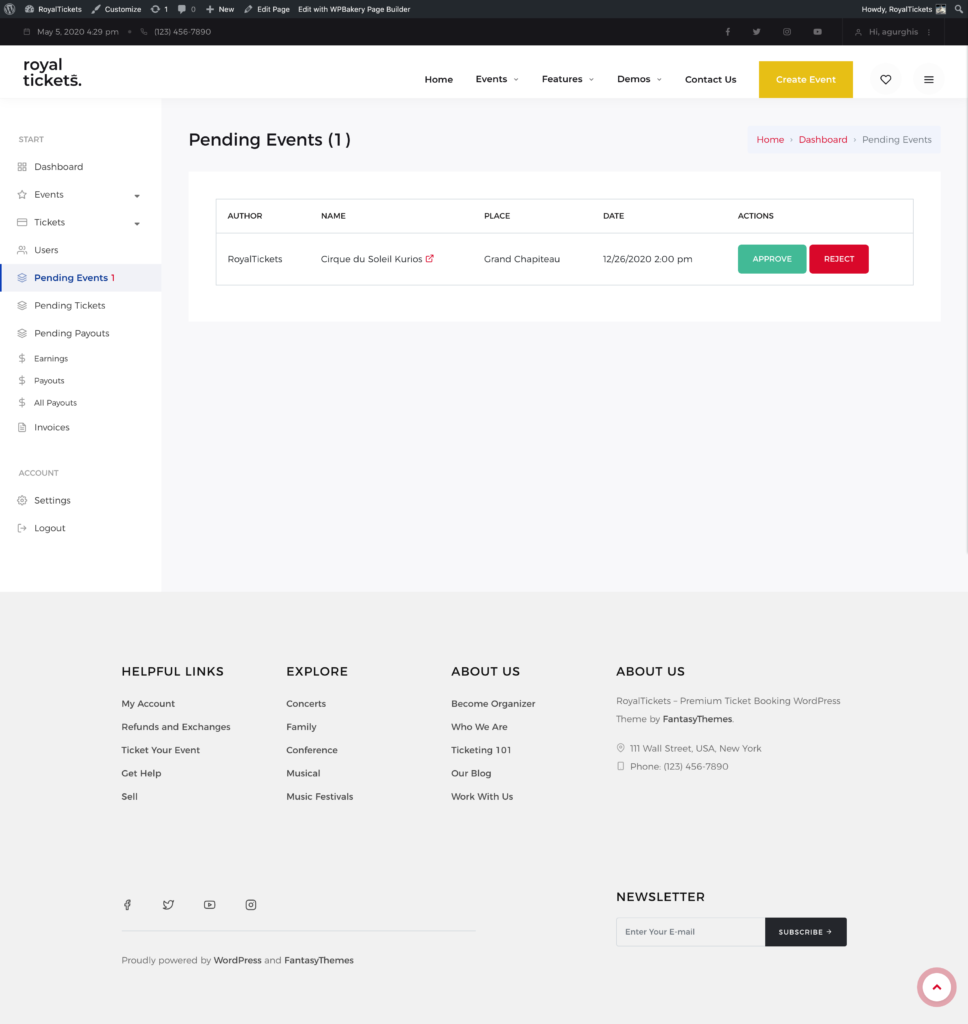Open the updates counter icon in admin bar

click(159, 9)
